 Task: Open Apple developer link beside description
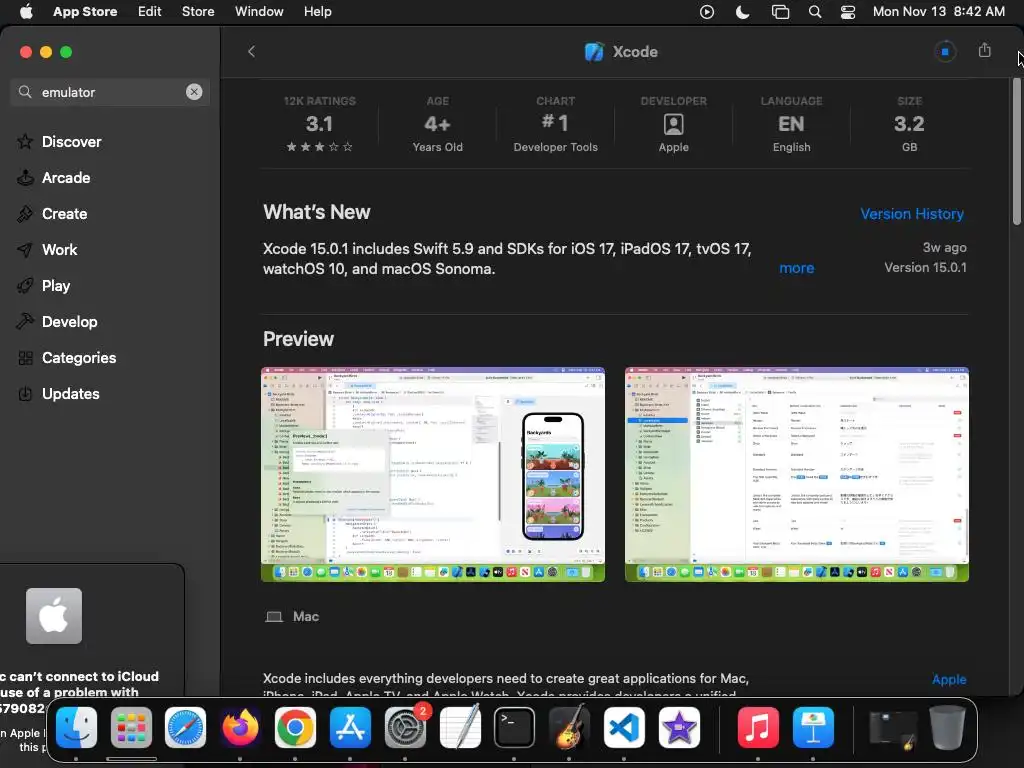click(949, 679)
